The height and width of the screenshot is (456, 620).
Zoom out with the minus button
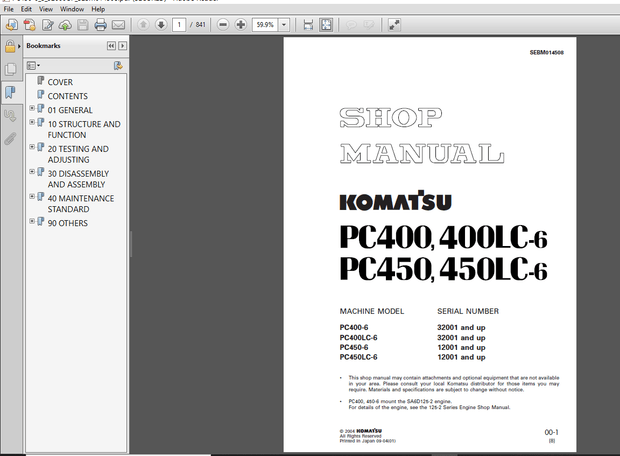point(223,25)
